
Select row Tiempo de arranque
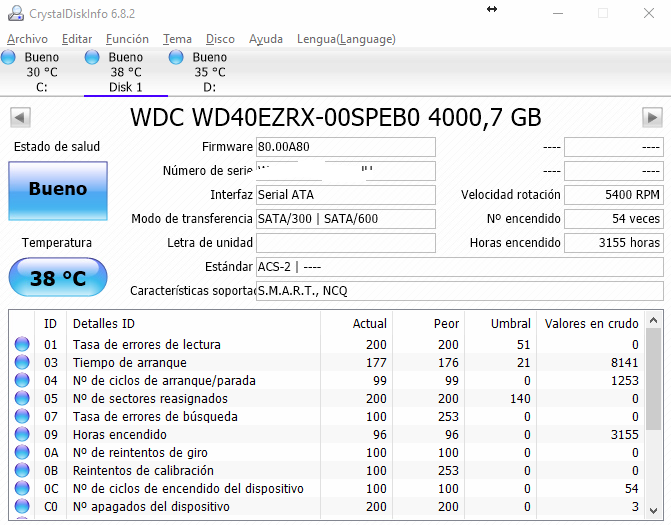[x=327, y=362]
